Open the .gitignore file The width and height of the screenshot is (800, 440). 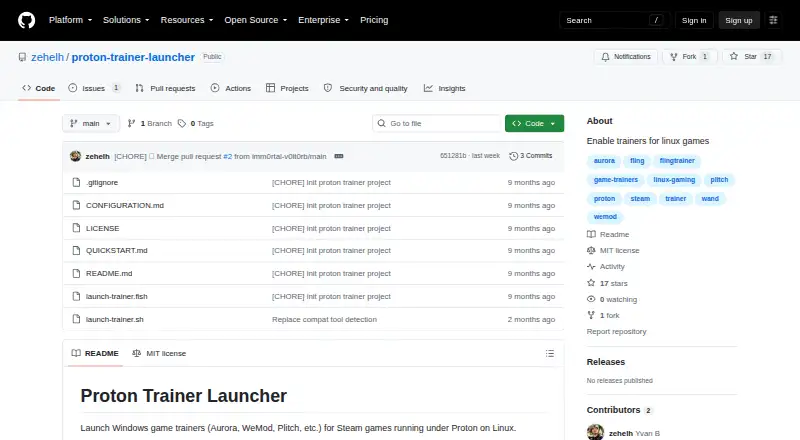tap(102, 182)
